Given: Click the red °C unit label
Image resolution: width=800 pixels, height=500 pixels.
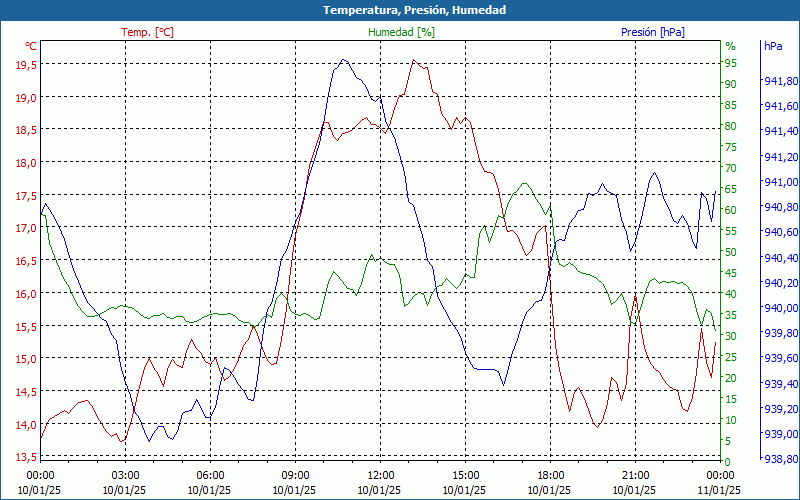Looking at the screenshot, I should pyautogui.click(x=31, y=46).
